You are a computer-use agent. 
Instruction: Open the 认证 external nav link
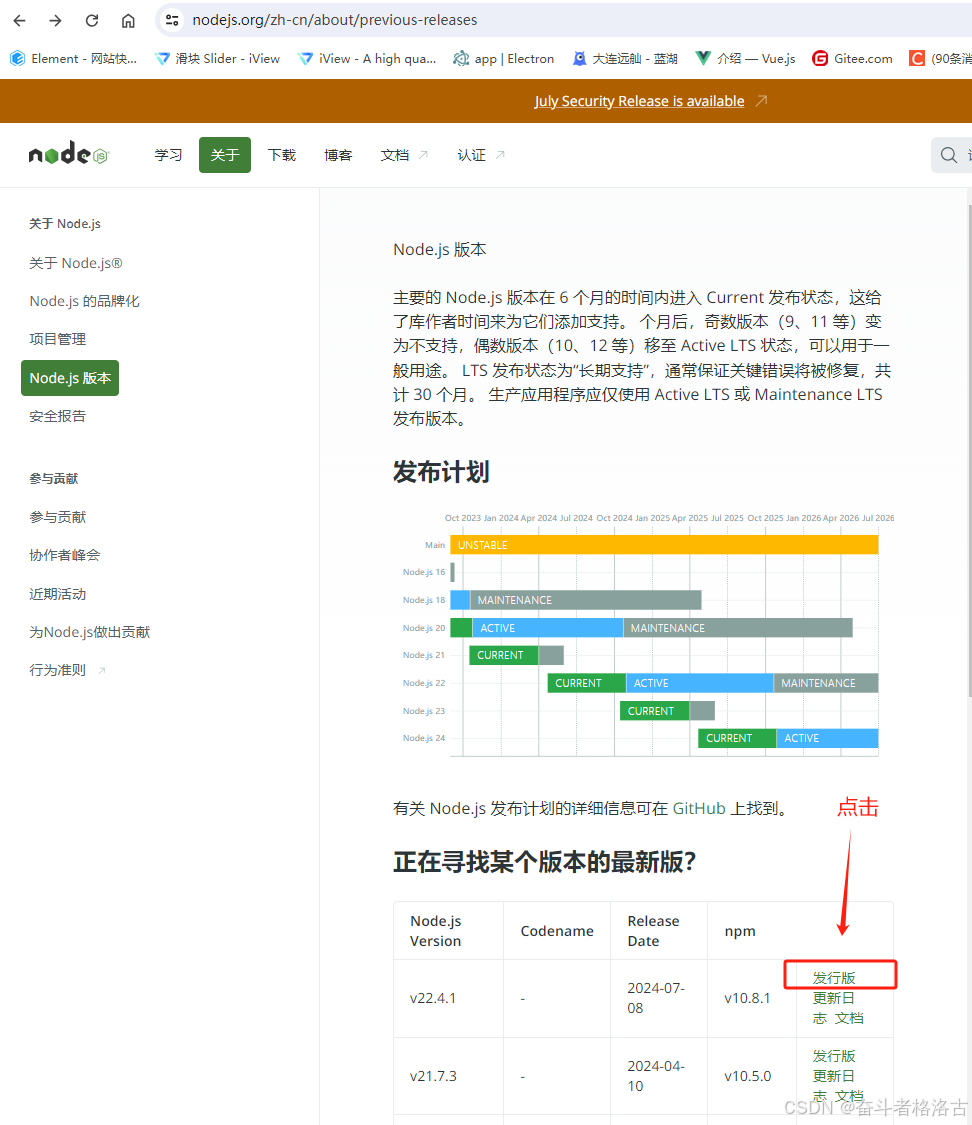481,155
